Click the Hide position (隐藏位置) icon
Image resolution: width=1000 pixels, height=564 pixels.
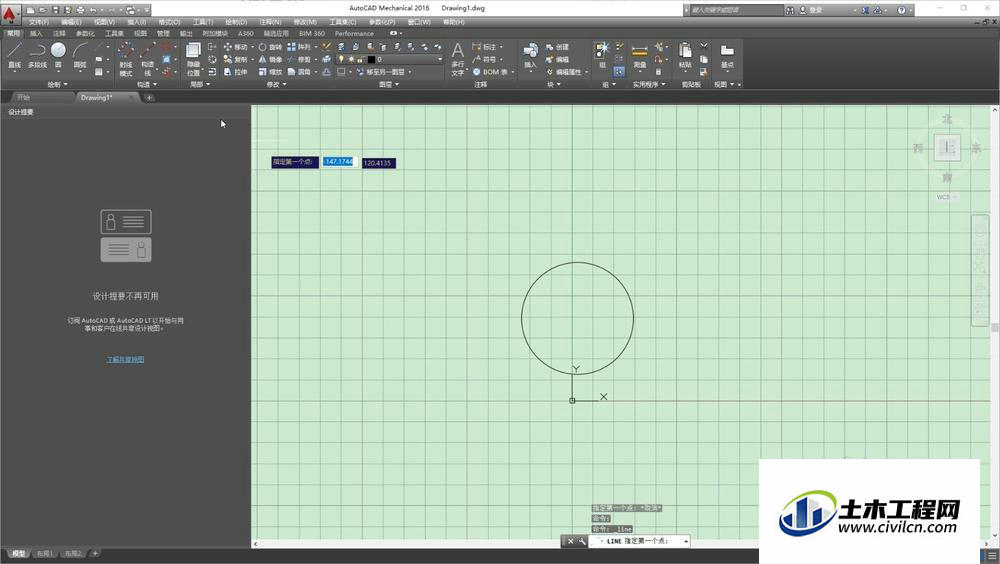pyautogui.click(x=193, y=59)
